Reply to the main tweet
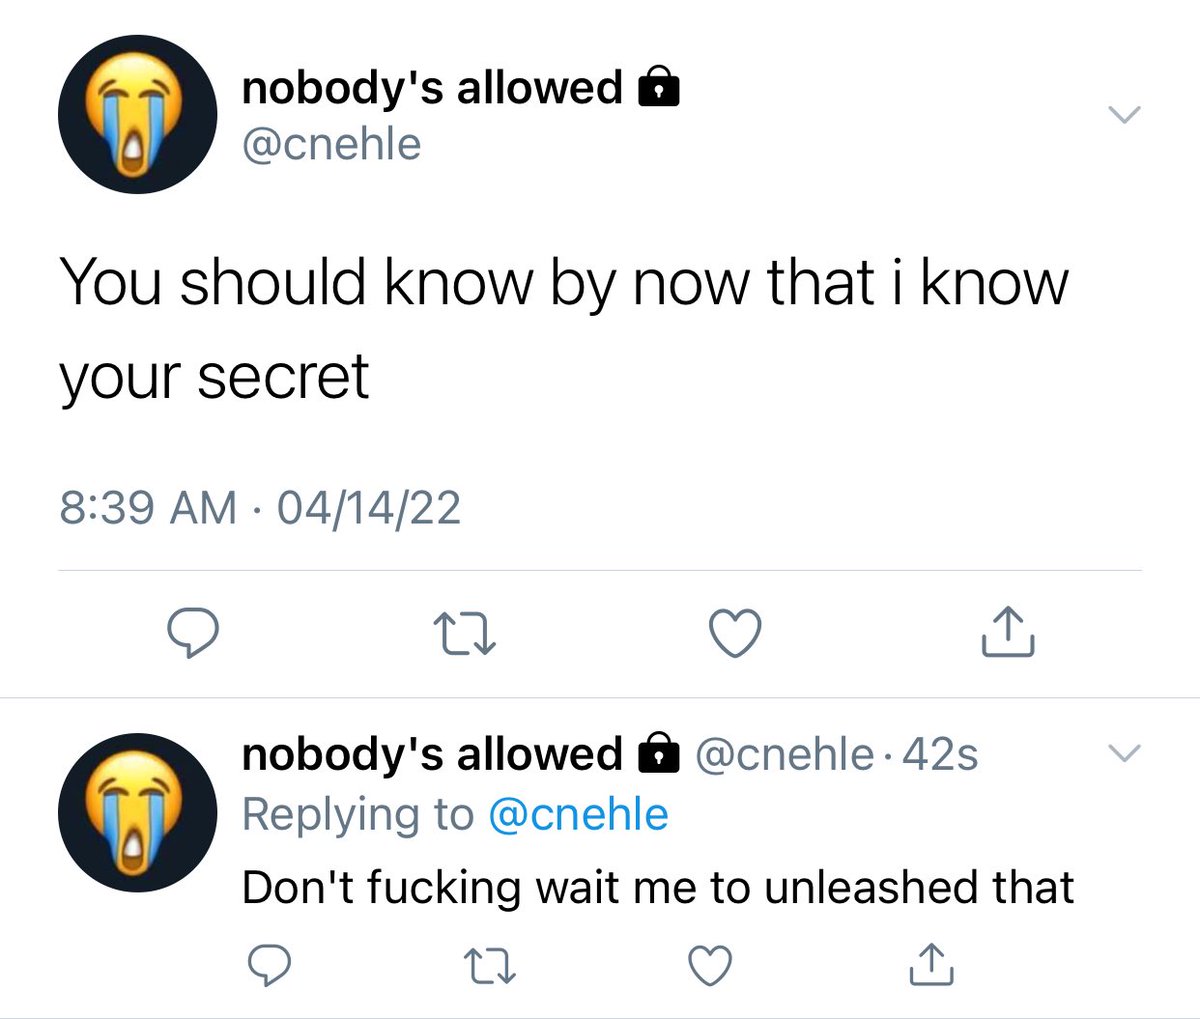The width and height of the screenshot is (1200, 1019). [193, 633]
